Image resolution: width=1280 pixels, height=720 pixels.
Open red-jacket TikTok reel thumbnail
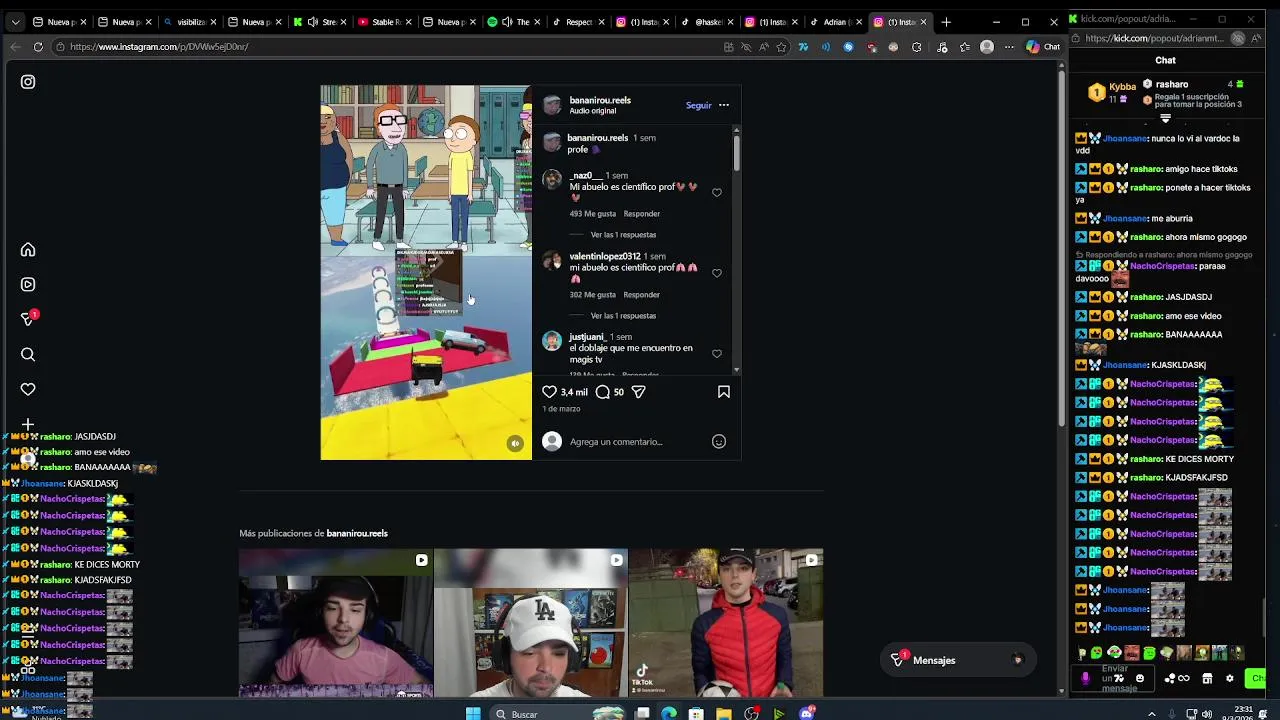pyautogui.click(x=726, y=623)
